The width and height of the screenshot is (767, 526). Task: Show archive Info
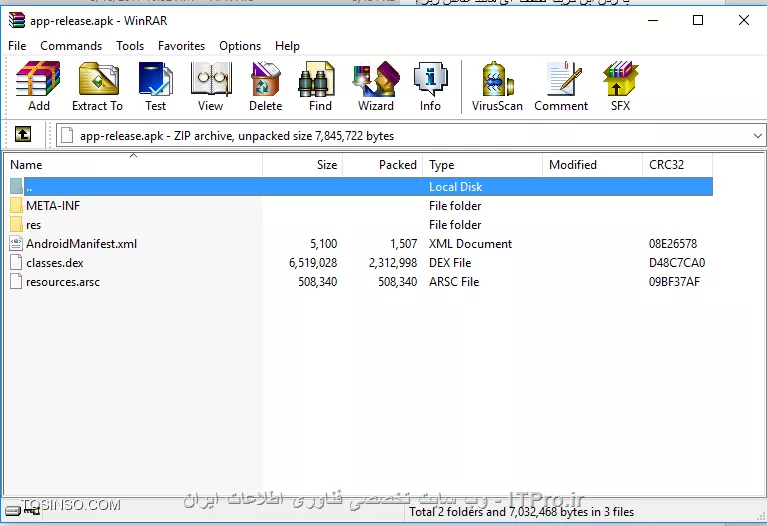(430, 86)
